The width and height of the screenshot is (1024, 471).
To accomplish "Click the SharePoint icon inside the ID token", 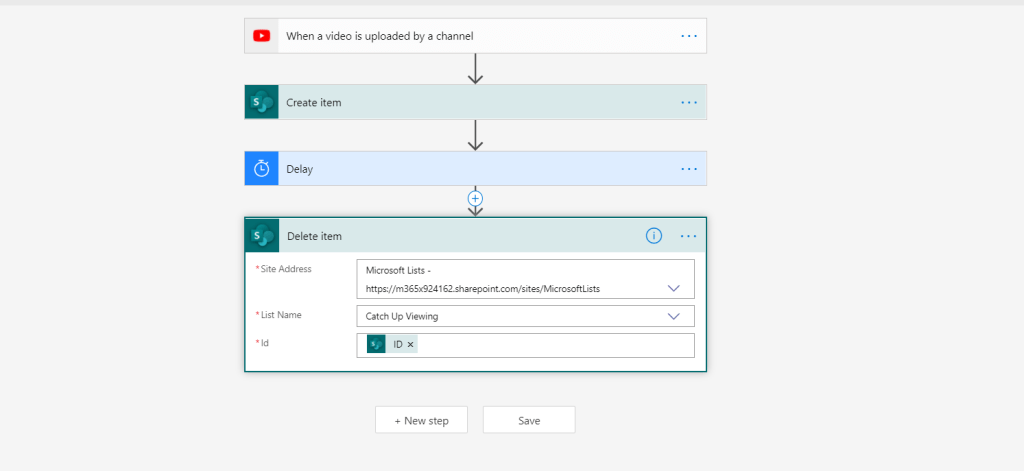I will tap(376, 344).
